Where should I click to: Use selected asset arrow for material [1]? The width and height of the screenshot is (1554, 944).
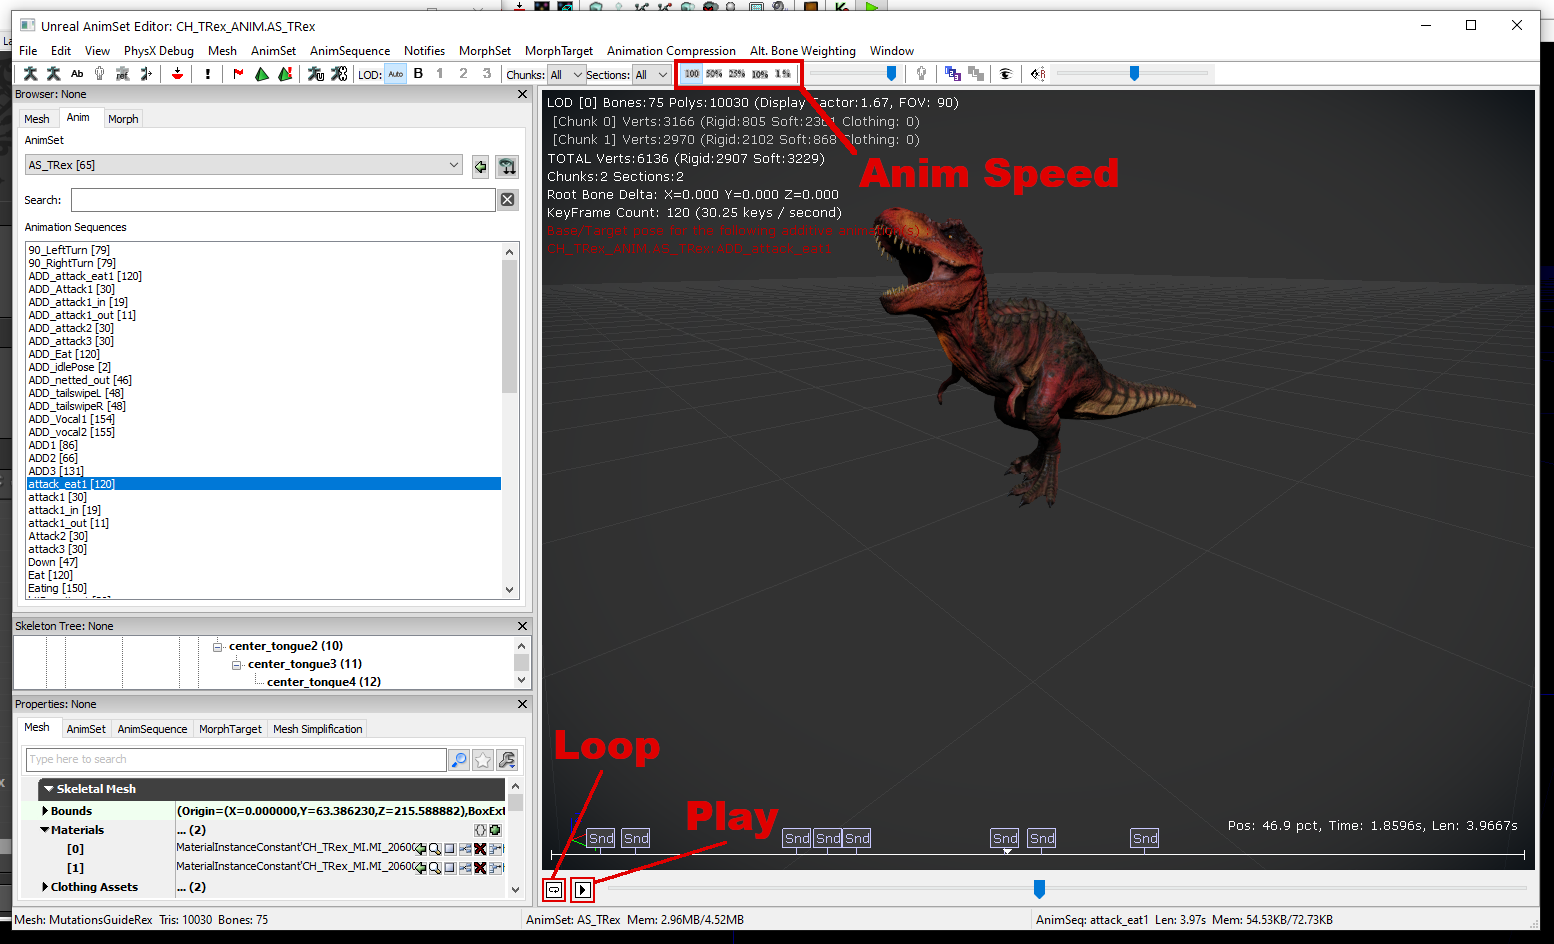[420, 868]
